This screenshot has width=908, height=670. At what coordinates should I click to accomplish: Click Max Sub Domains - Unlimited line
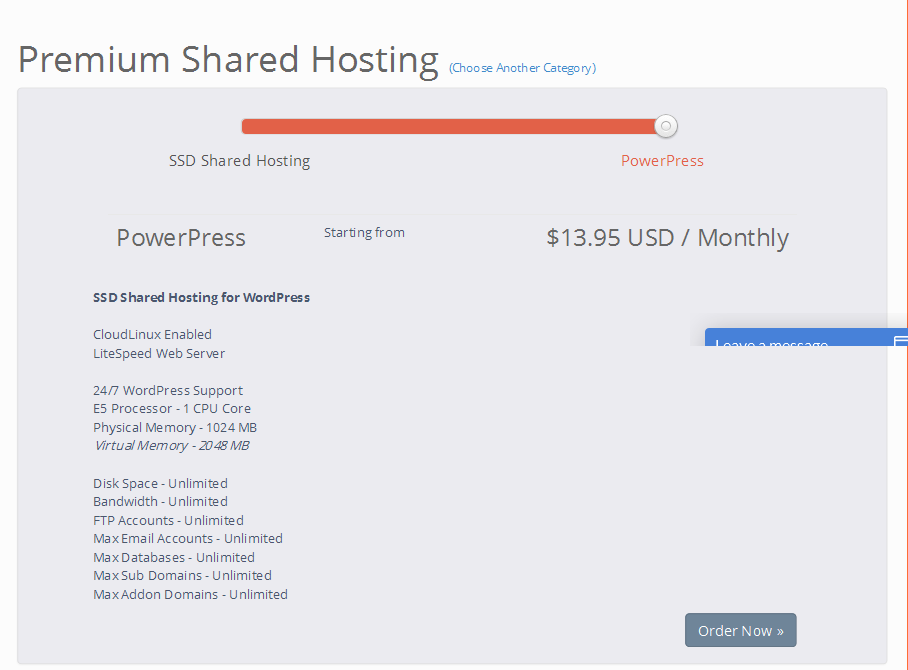[x=182, y=576]
